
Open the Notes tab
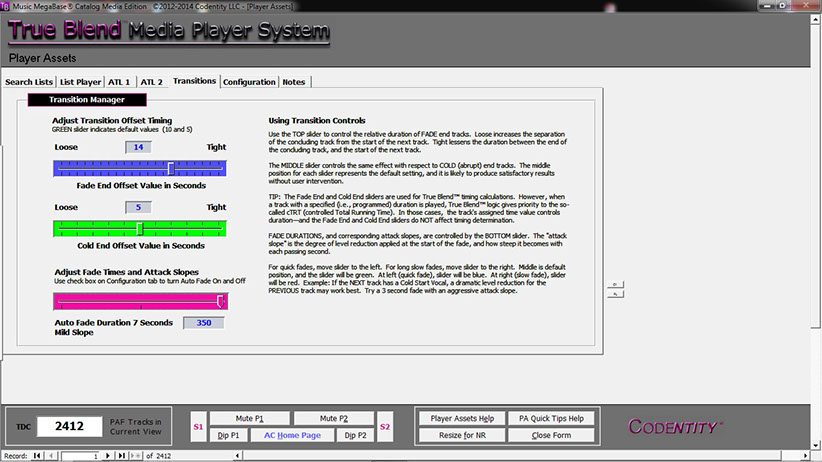coord(294,82)
